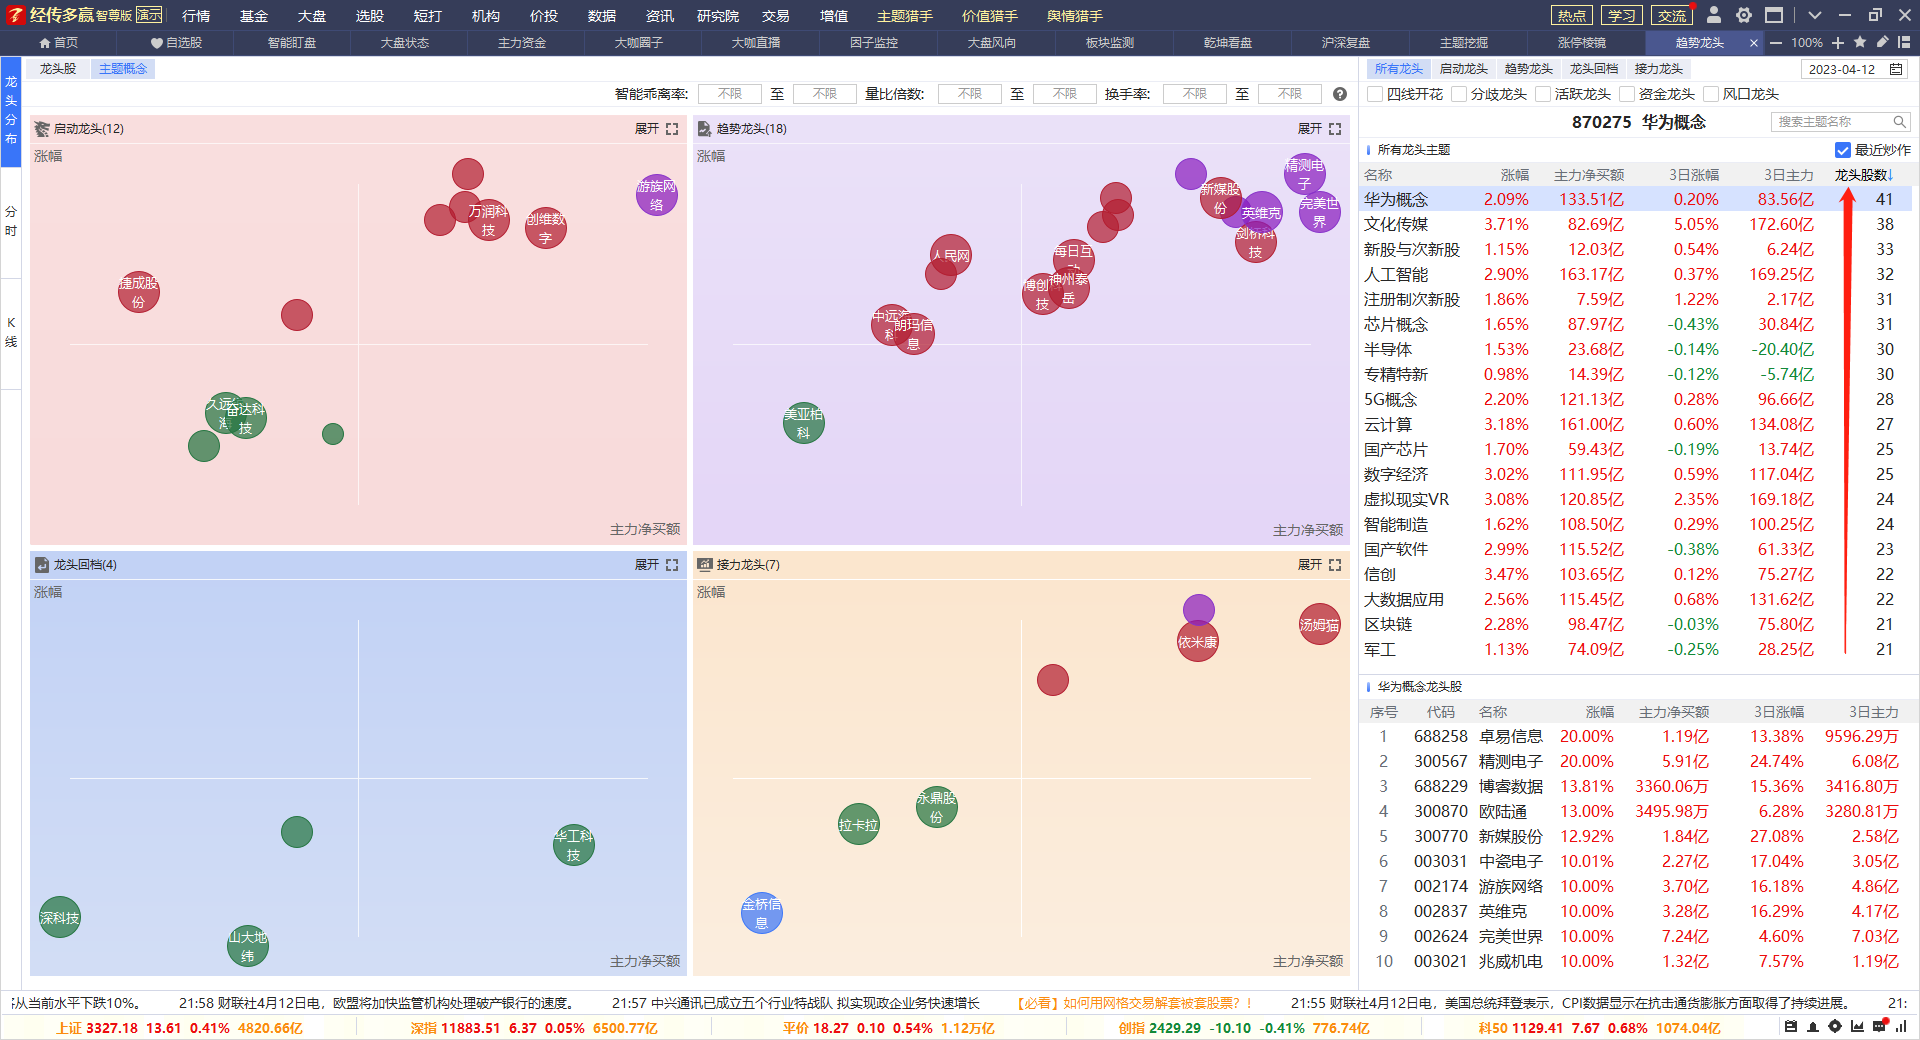1920x1040 pixels.
Task: Click the 学习 button
Action: [1622, 15]
